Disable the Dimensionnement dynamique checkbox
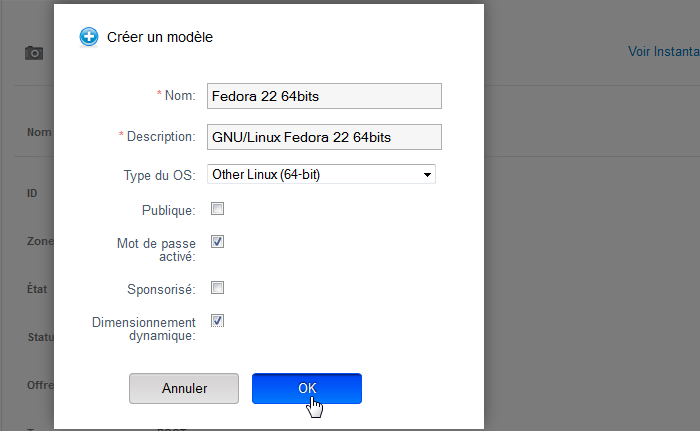Screen dimensions: 700x431 (217, 321)
